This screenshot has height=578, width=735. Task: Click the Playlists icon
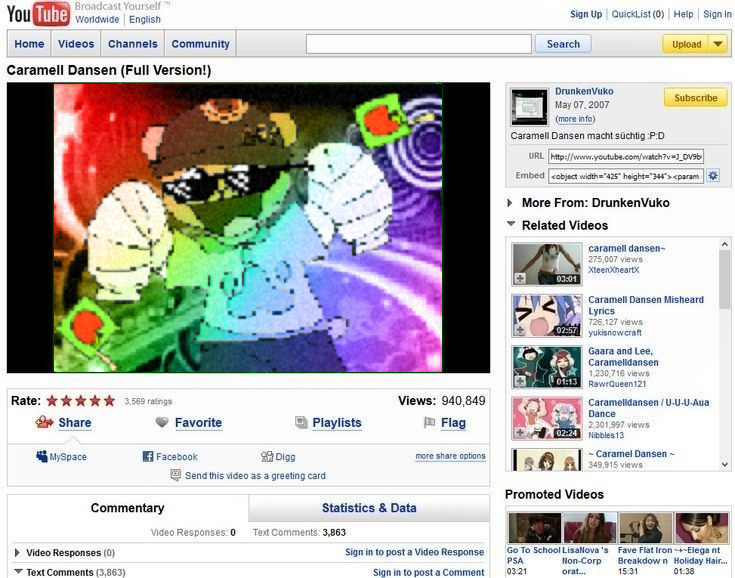(x=301, y=422)
